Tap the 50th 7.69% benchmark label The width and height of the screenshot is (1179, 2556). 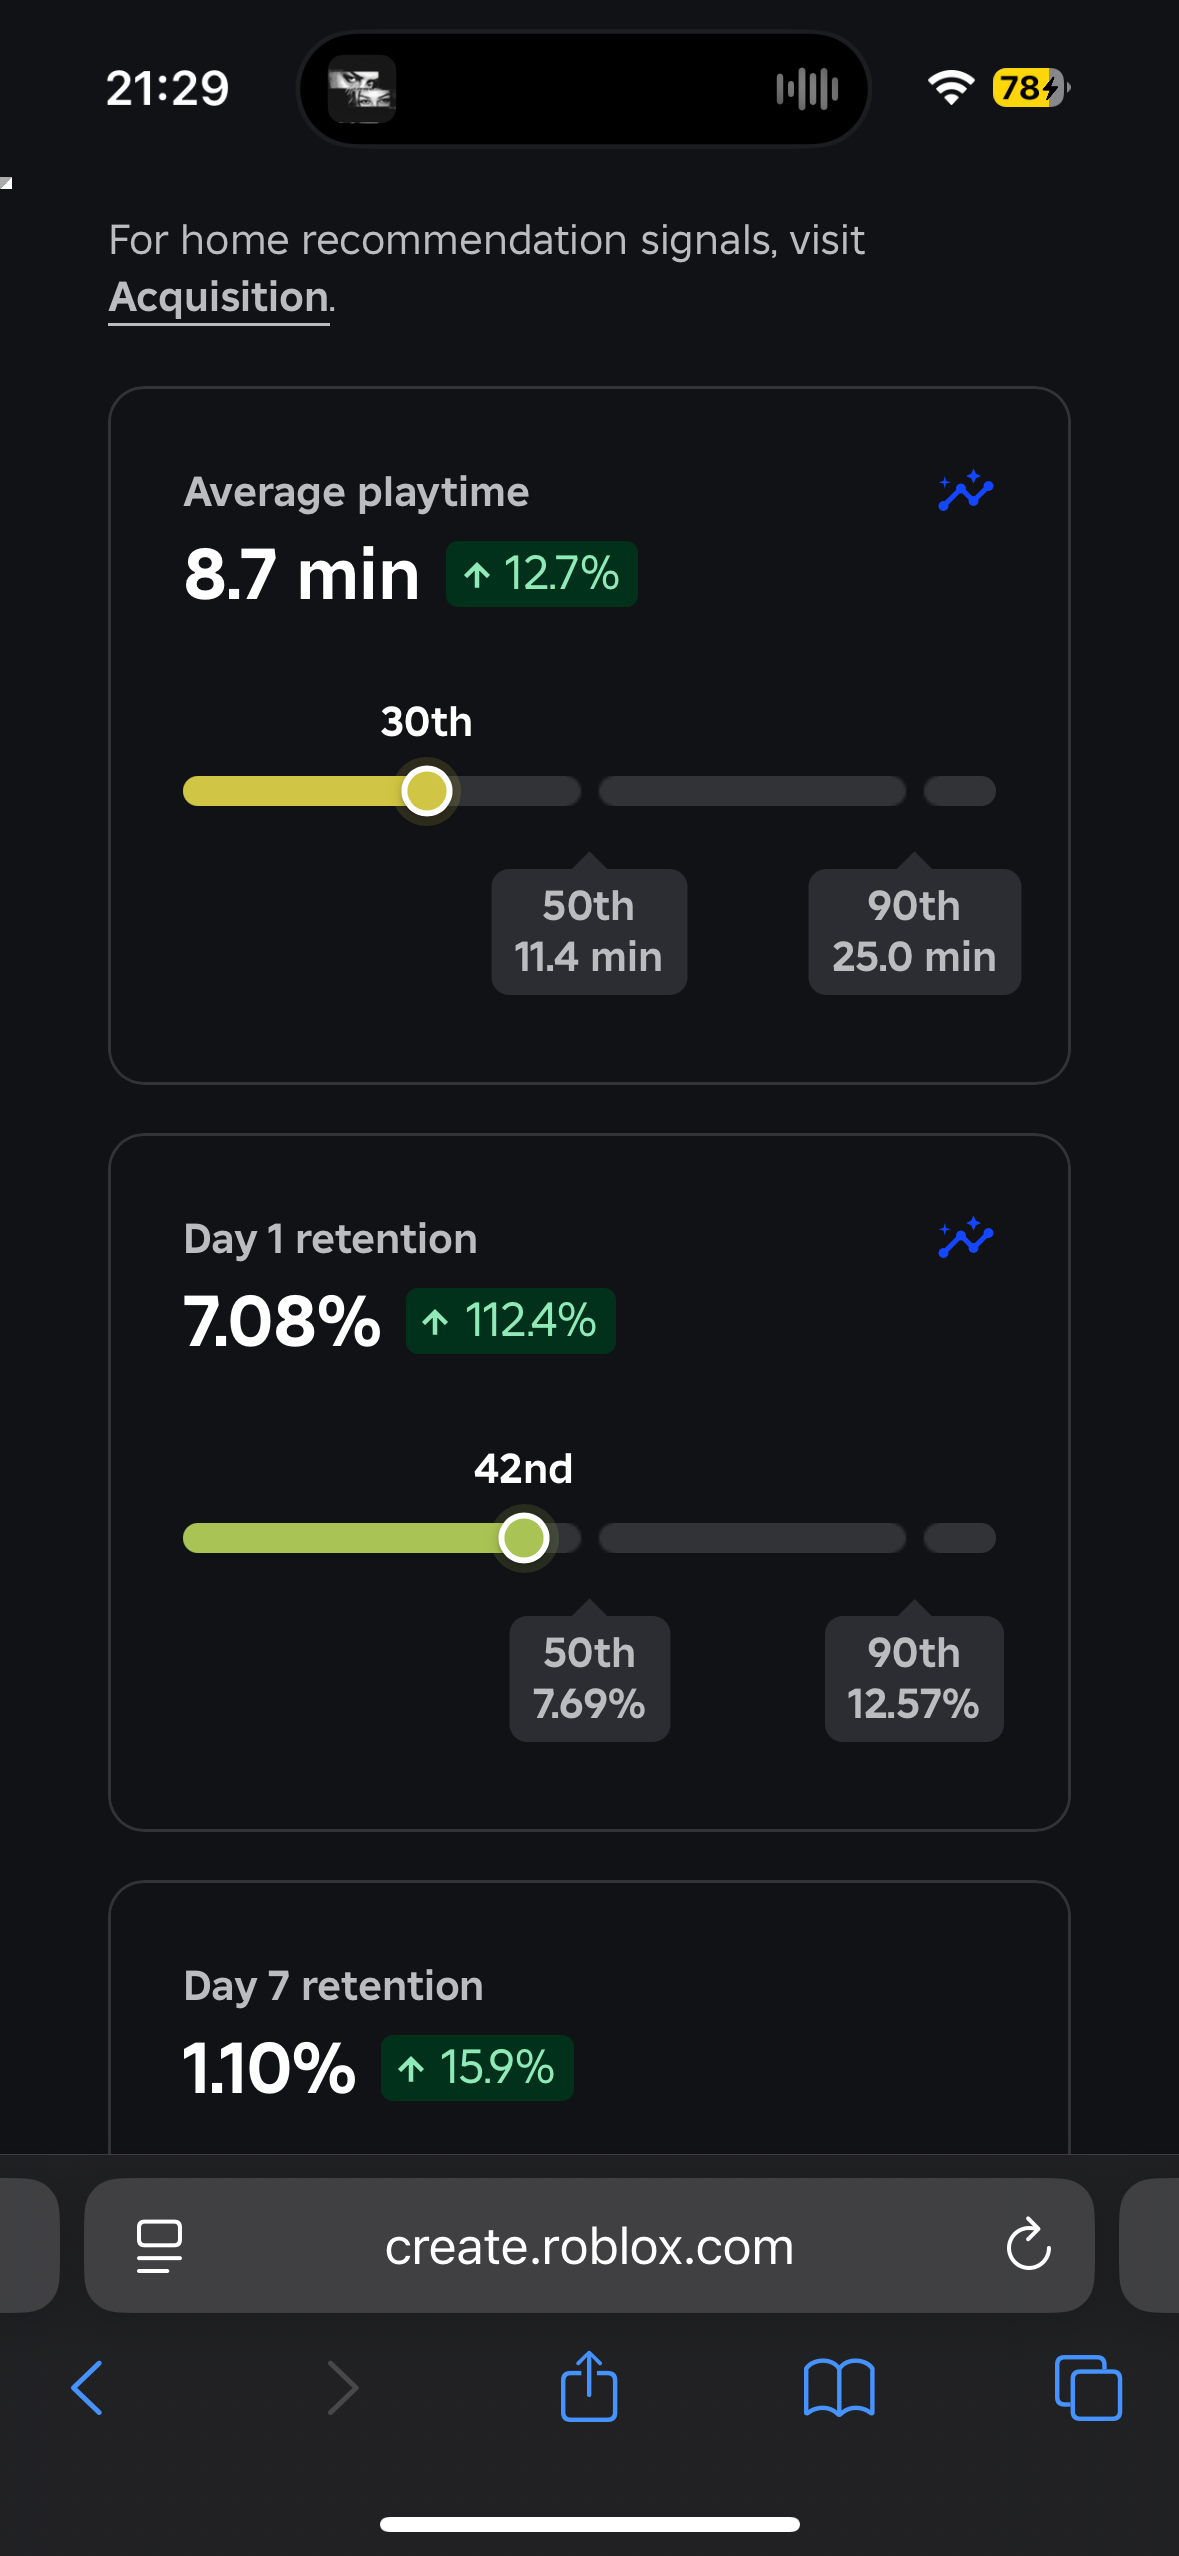tap(589, 1678)
